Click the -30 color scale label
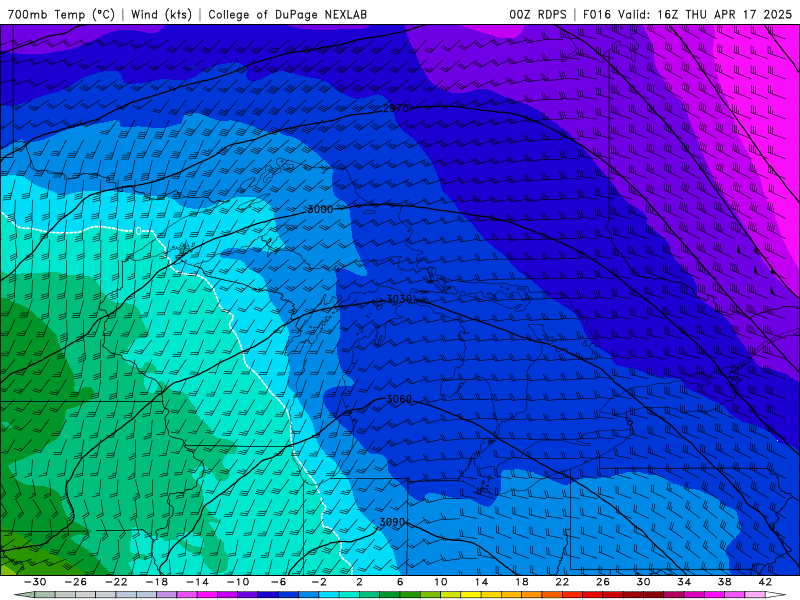 tap(35, 582)
